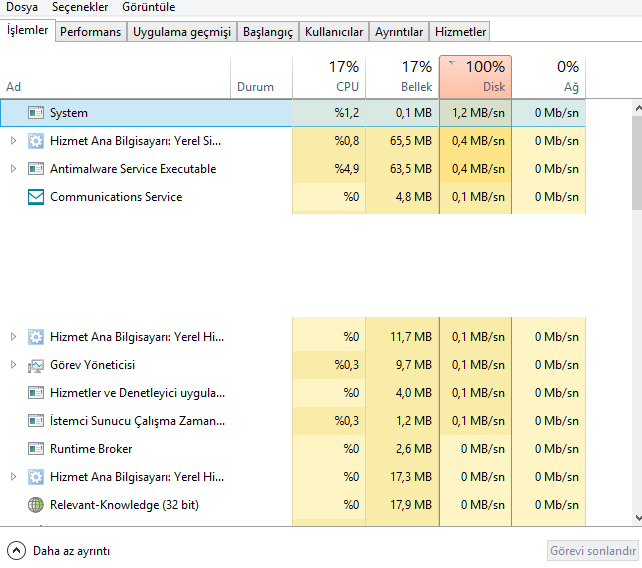
Task: Sort by the 17% CPU column header
Action: point(329,78)
